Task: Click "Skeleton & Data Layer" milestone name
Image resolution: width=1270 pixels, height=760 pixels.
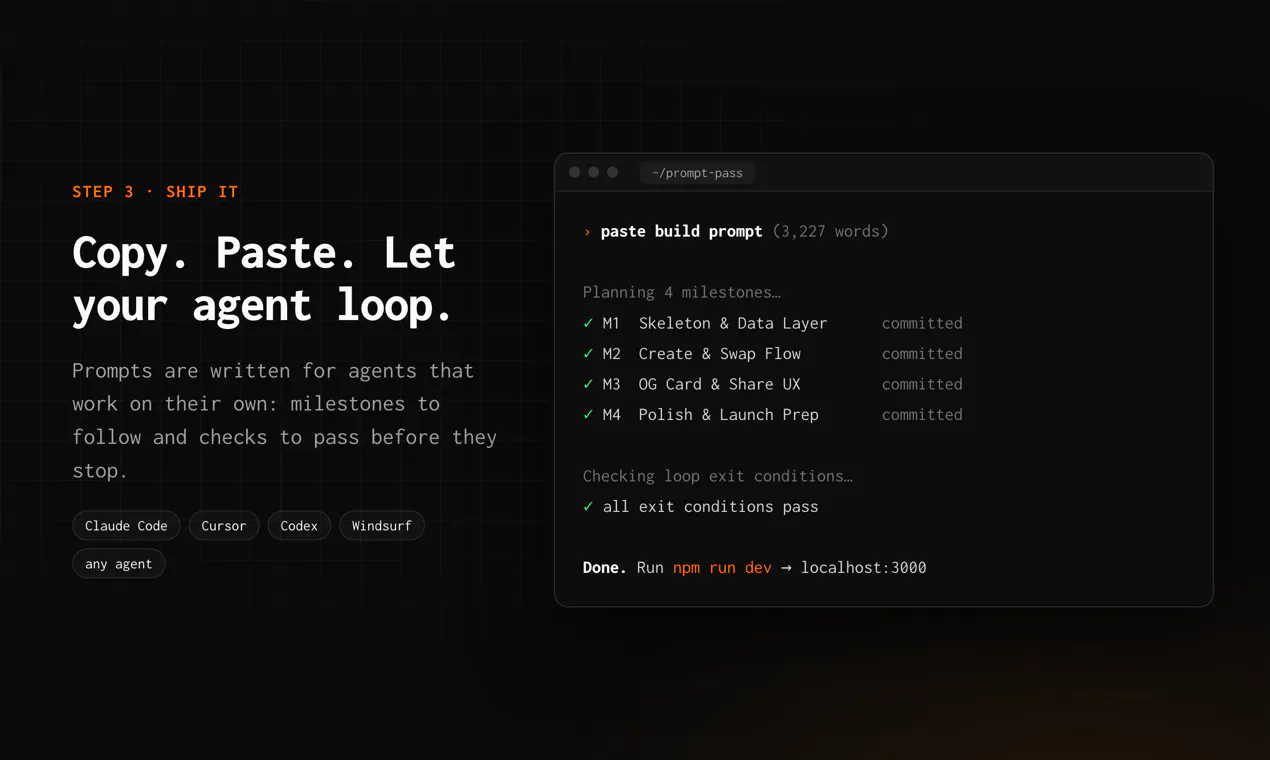Action: pos(733,323)
